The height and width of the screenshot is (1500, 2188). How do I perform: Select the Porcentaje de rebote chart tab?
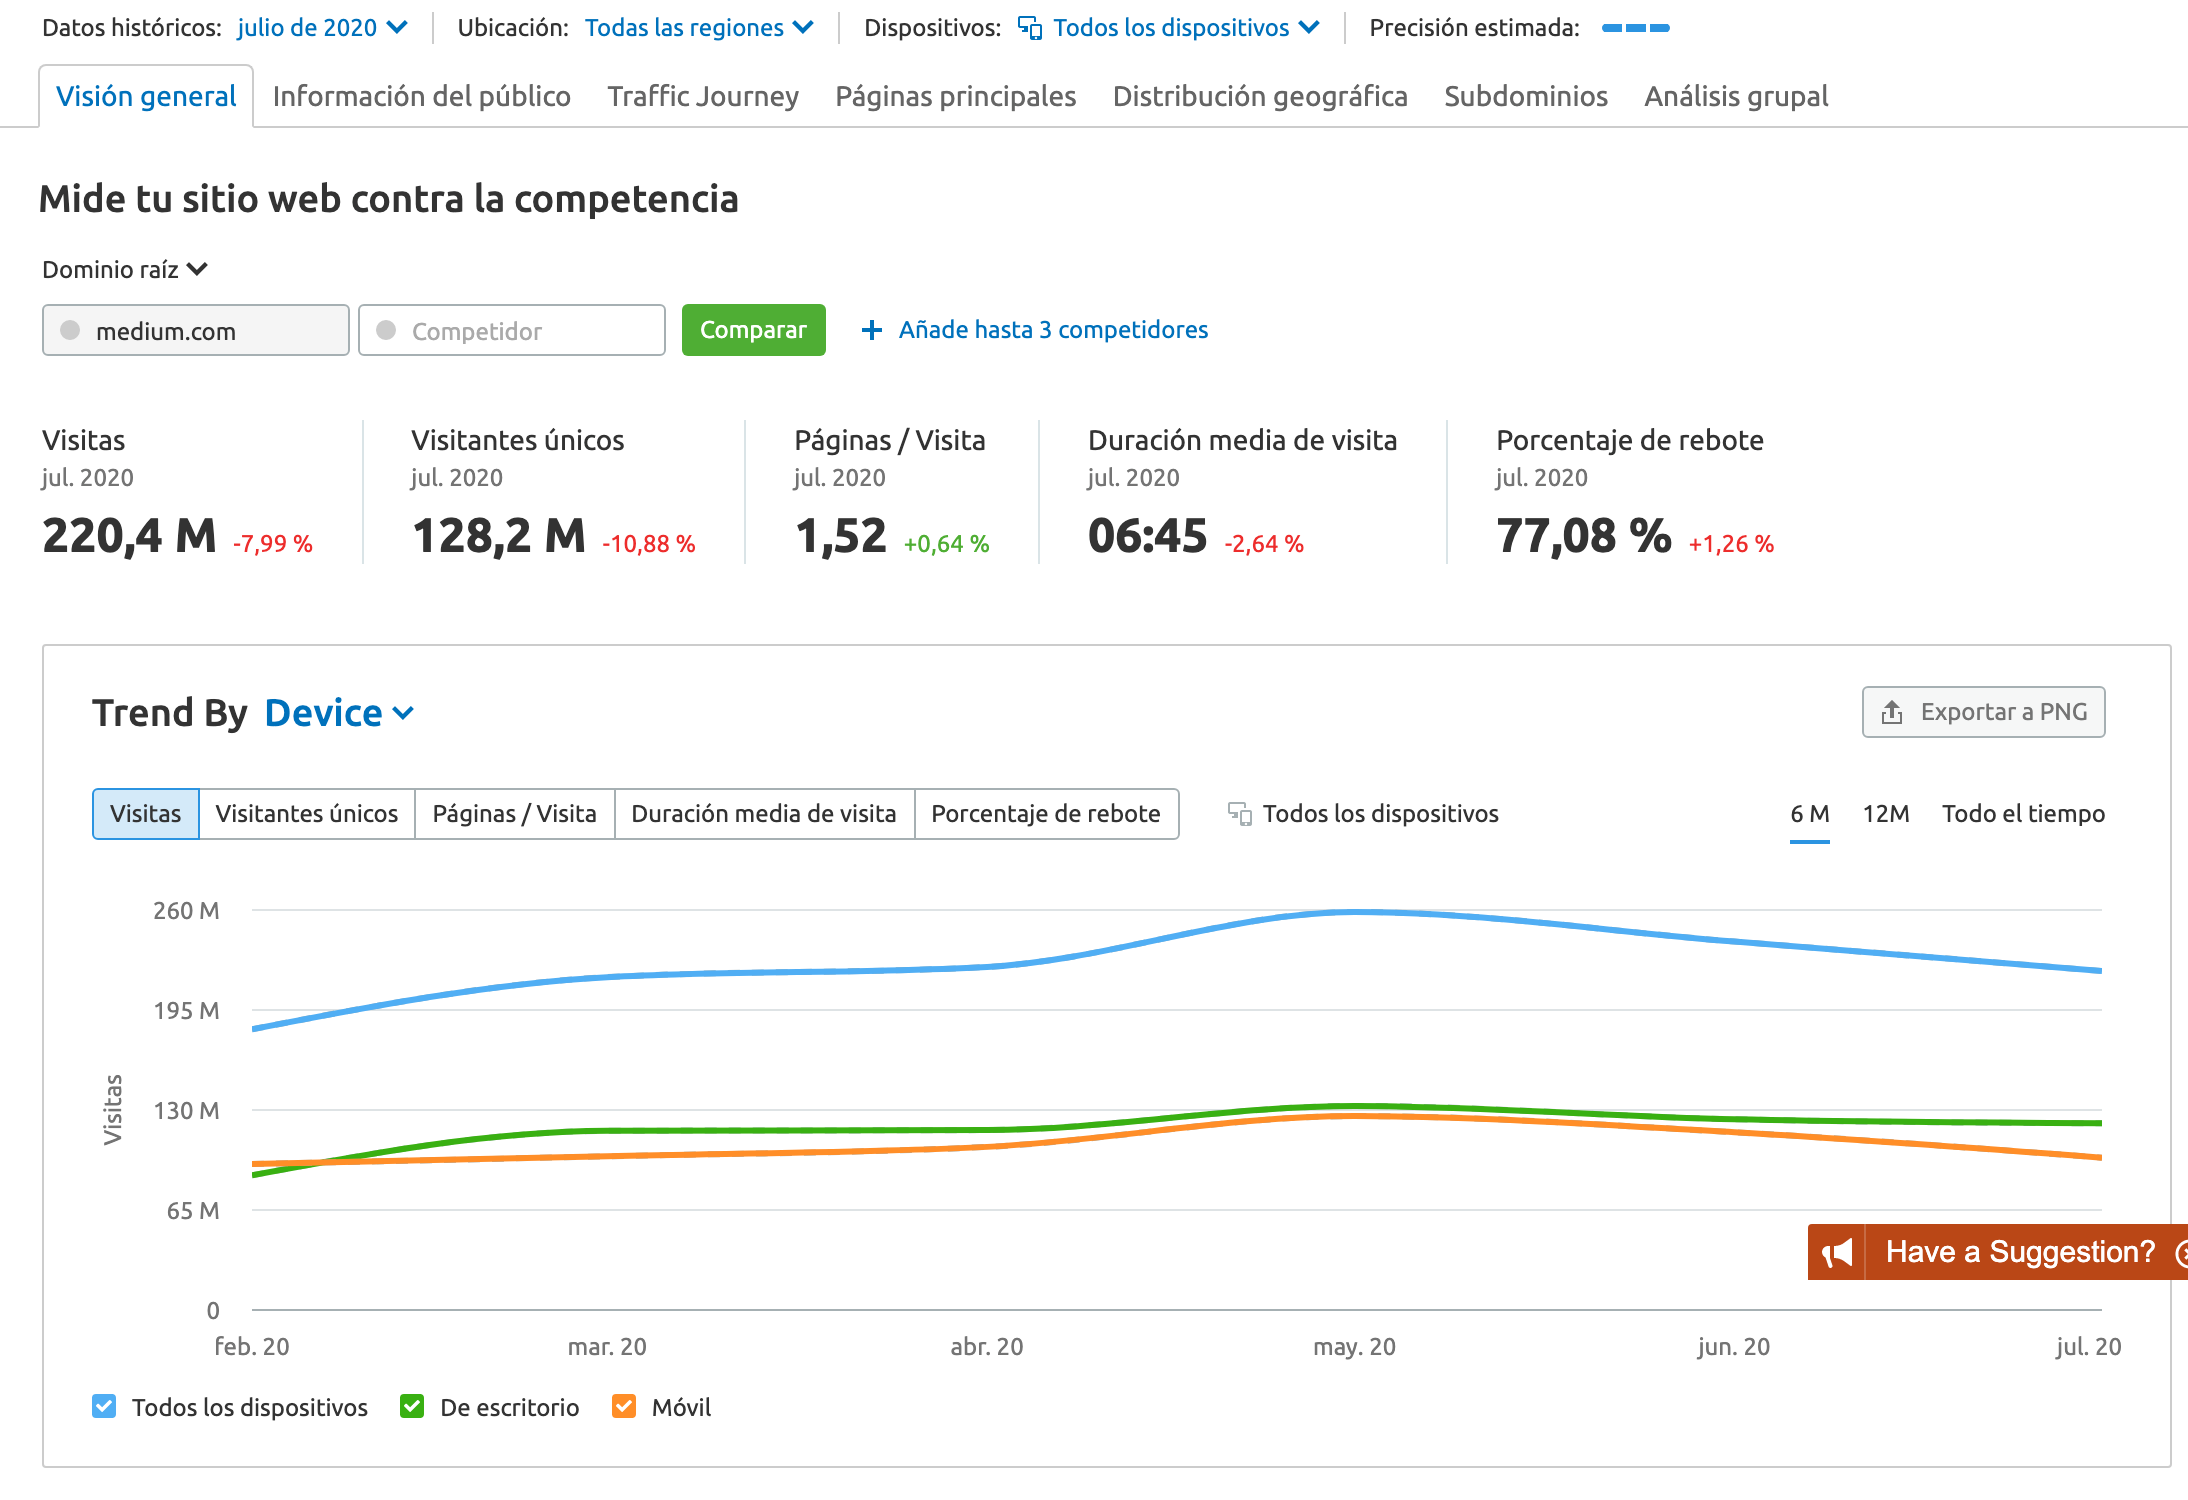(x=1046, y=814)
